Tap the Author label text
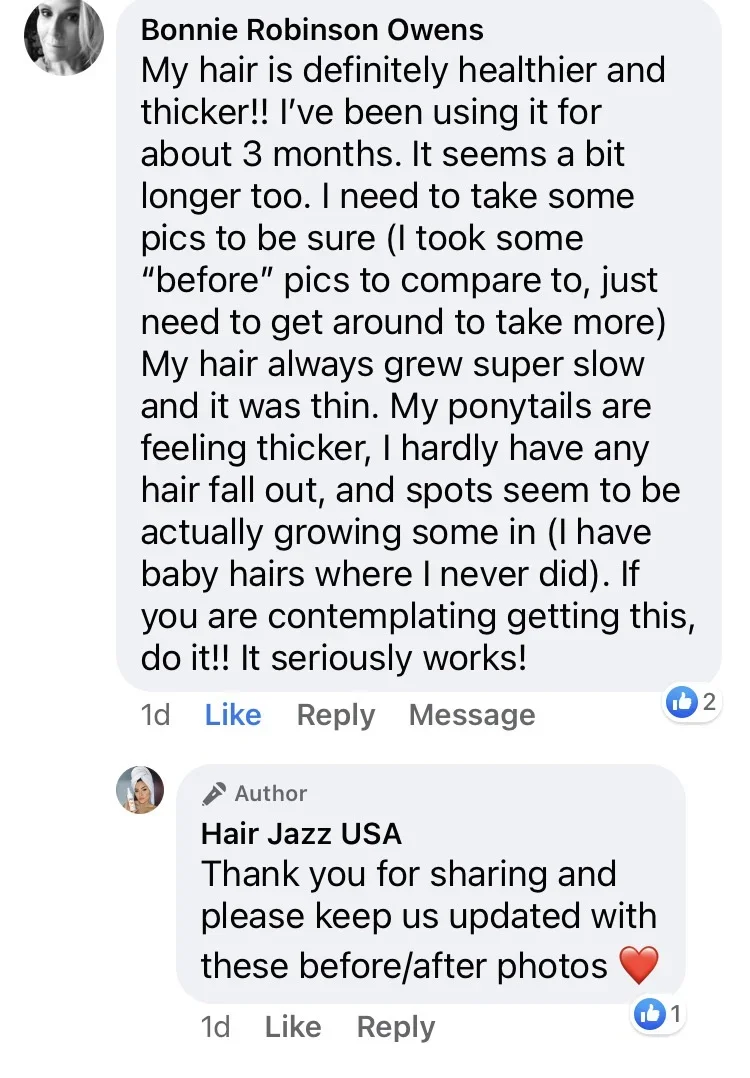Screen dimensions: 750x1078 [271, 794]
